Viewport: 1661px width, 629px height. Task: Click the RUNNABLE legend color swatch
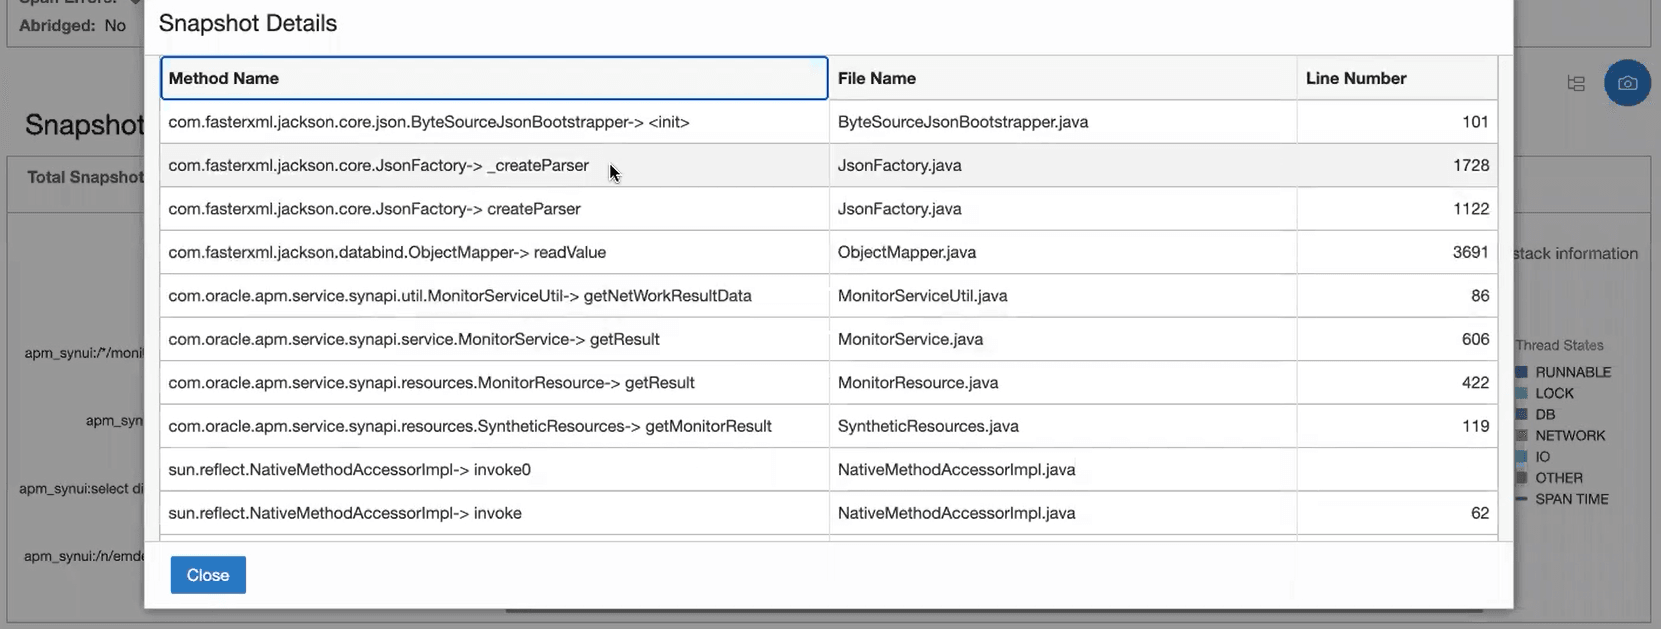click(x=1522, y=372)
